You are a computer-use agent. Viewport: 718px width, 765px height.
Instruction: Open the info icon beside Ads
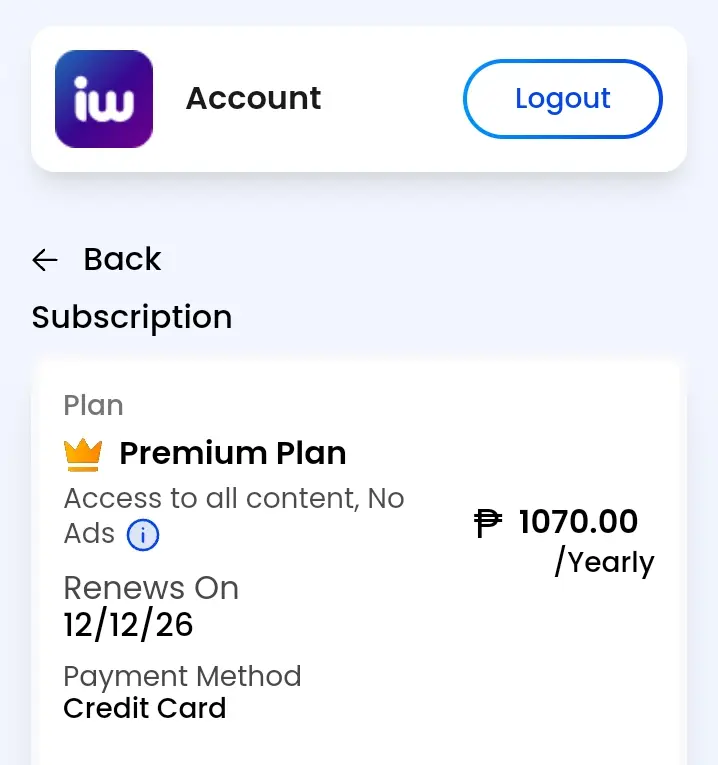(143, 535)
